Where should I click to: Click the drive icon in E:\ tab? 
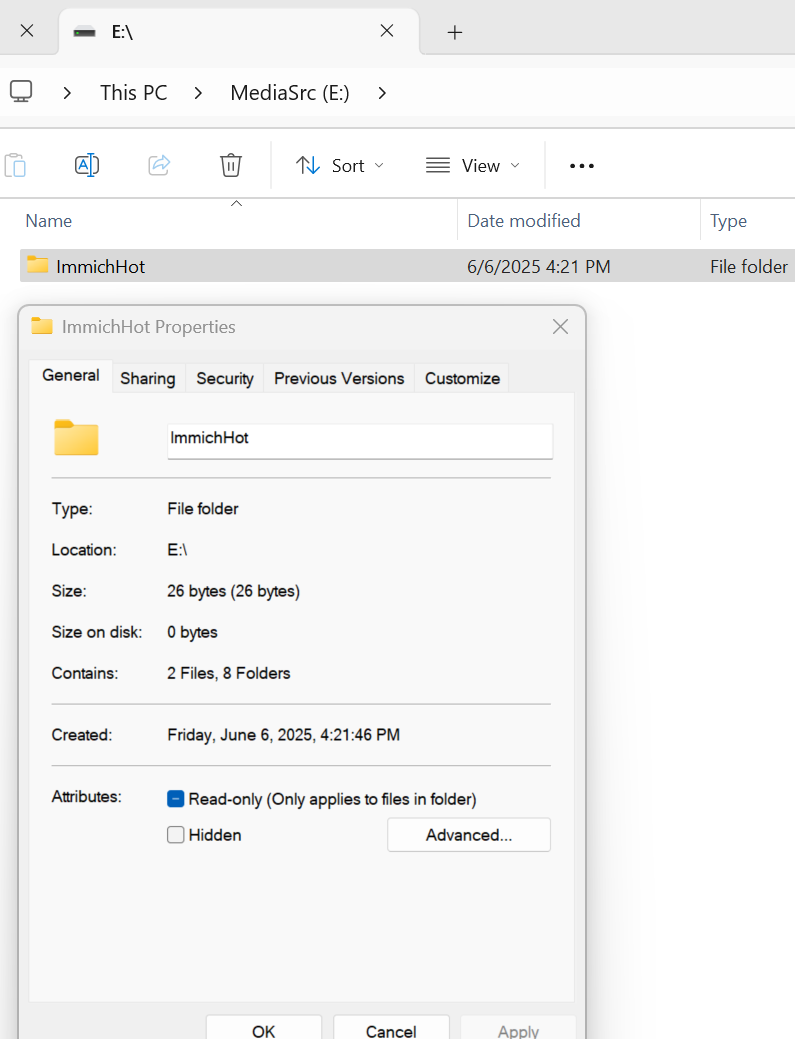[x=84, y=32]
